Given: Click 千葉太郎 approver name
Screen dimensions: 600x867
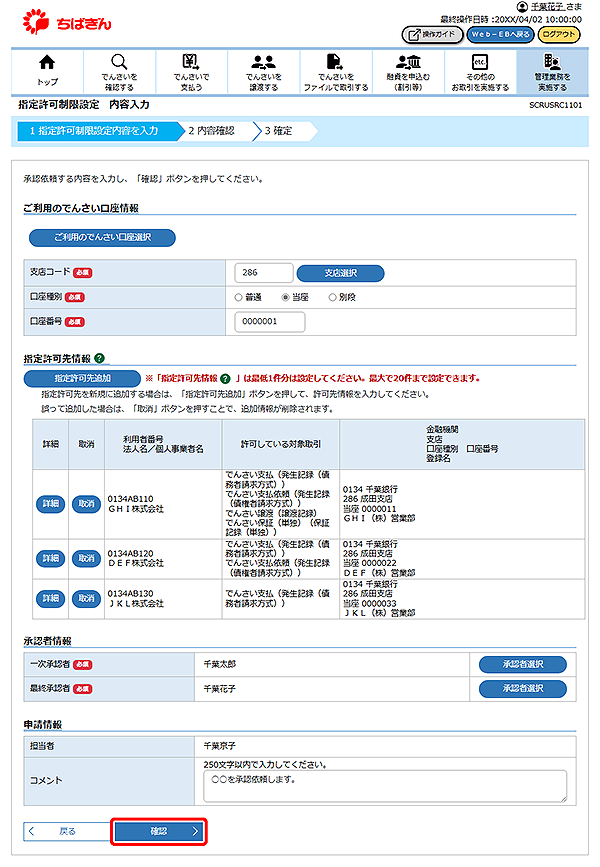Looking at the screenshot, I should (220, 664).
